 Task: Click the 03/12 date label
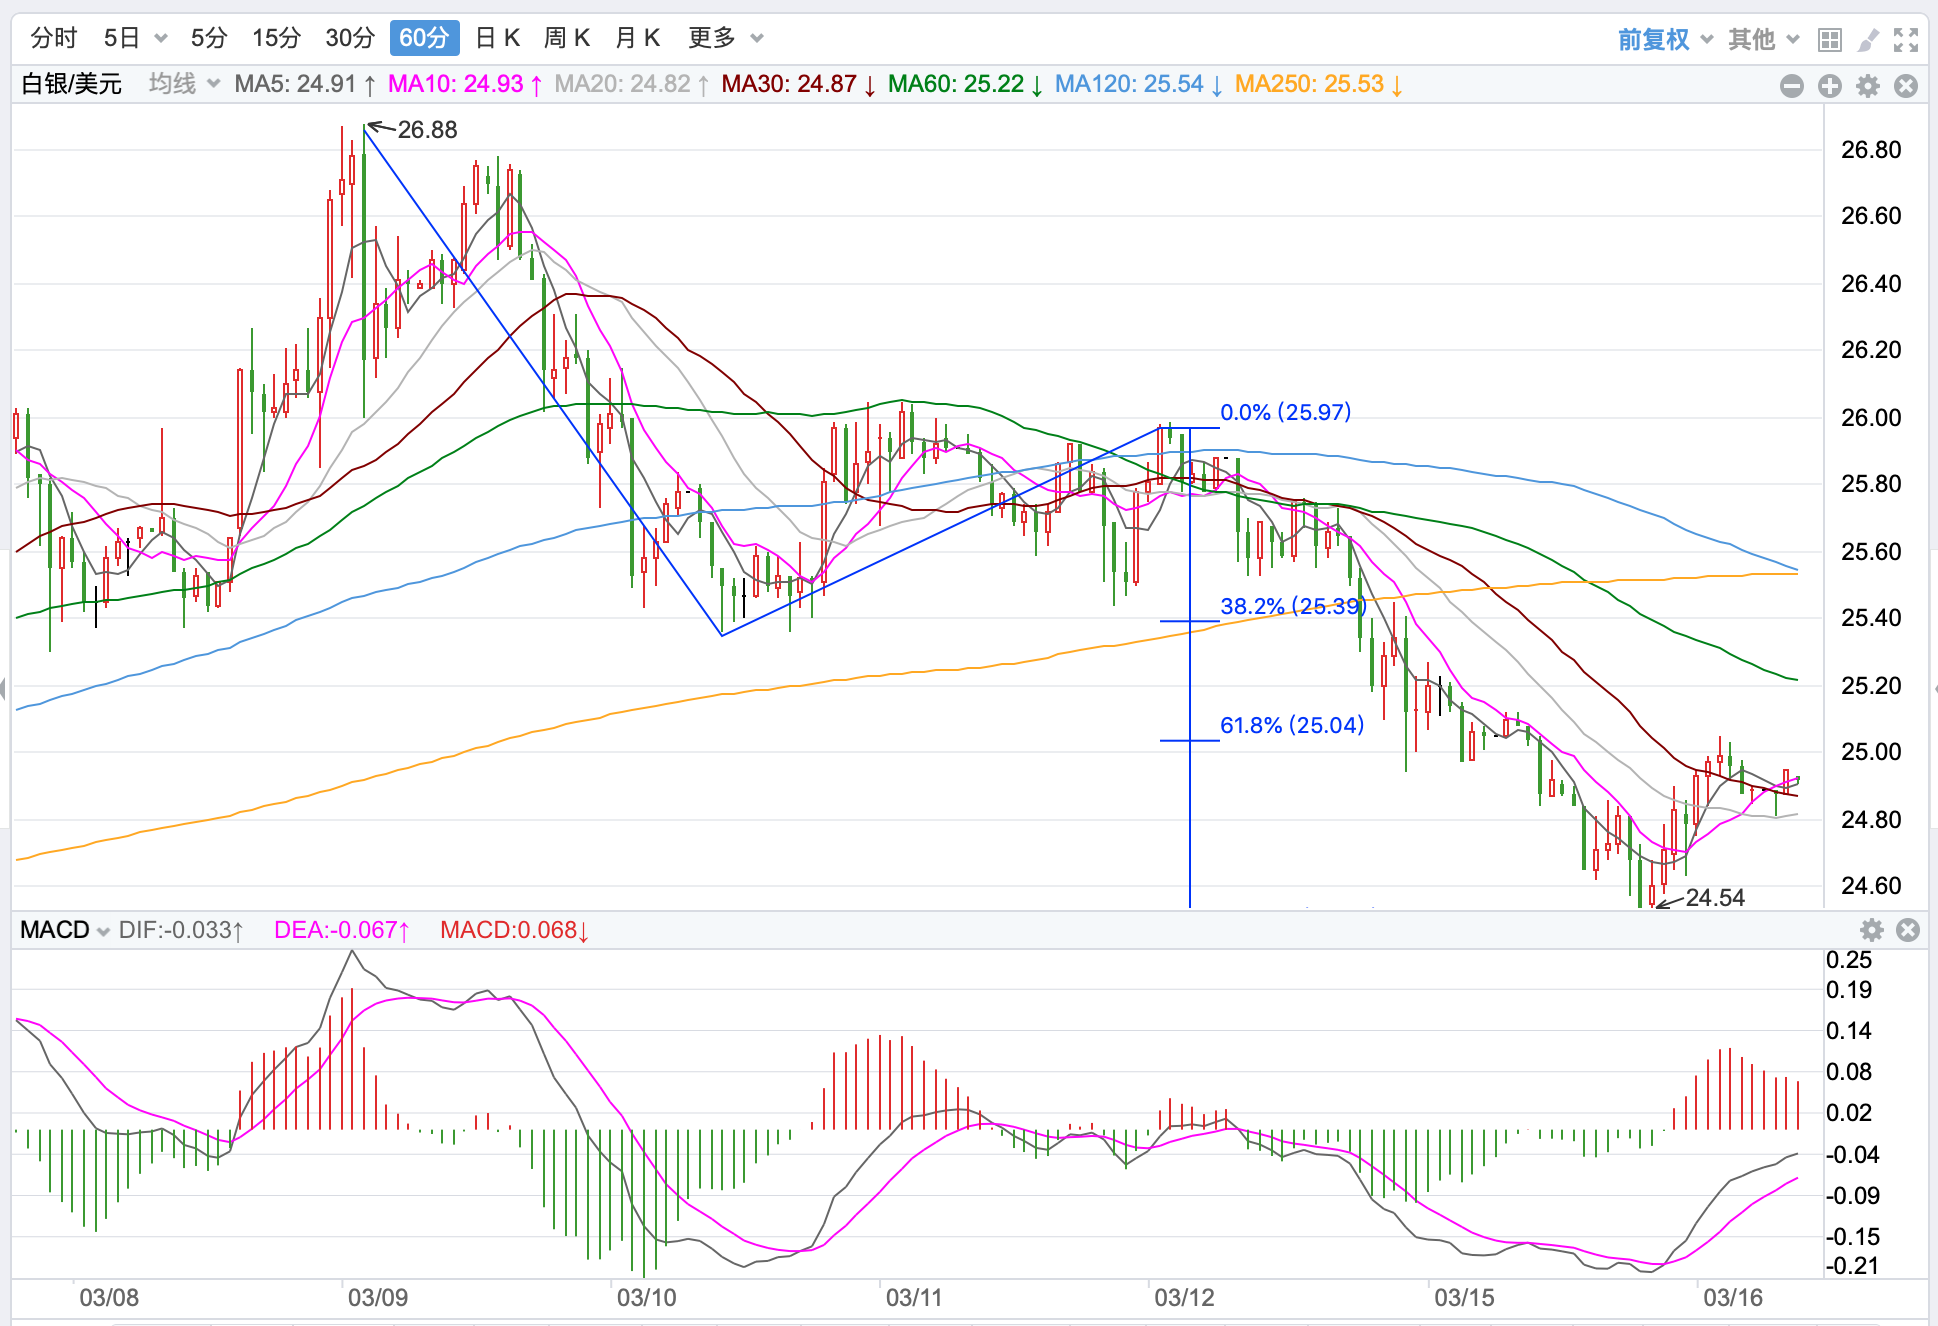[1185, 1298]
